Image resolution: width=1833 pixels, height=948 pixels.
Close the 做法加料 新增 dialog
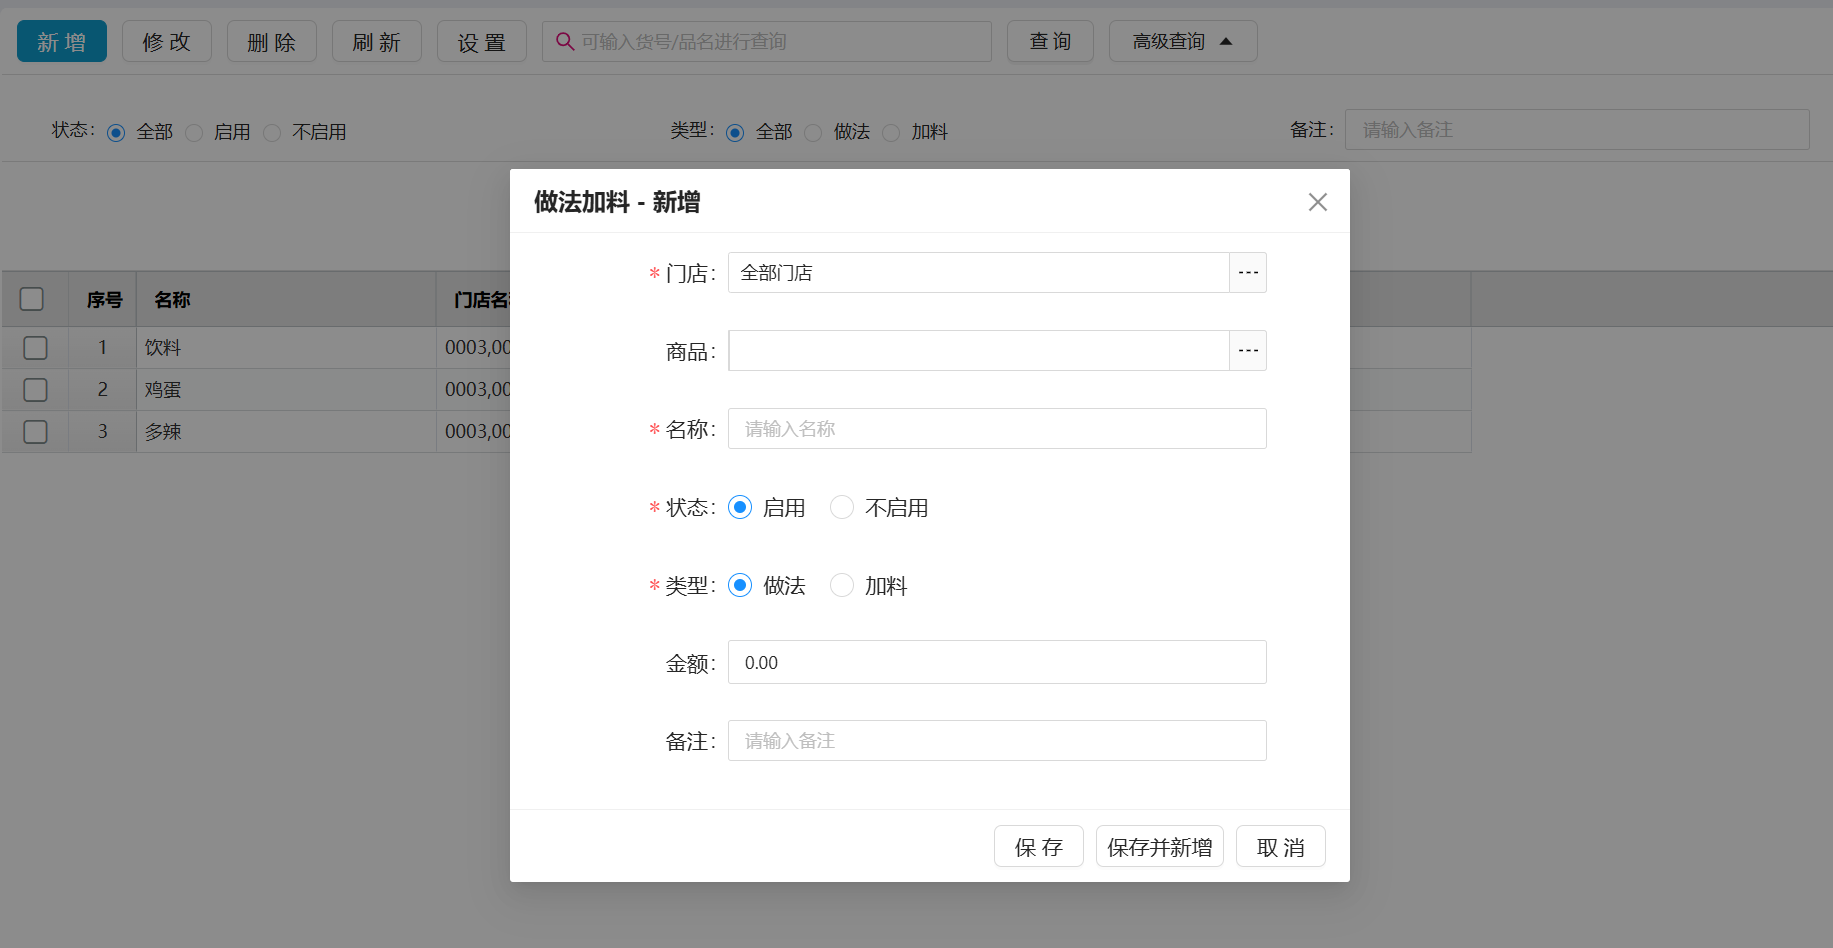pyautogui.click(x=1317, y=202)
